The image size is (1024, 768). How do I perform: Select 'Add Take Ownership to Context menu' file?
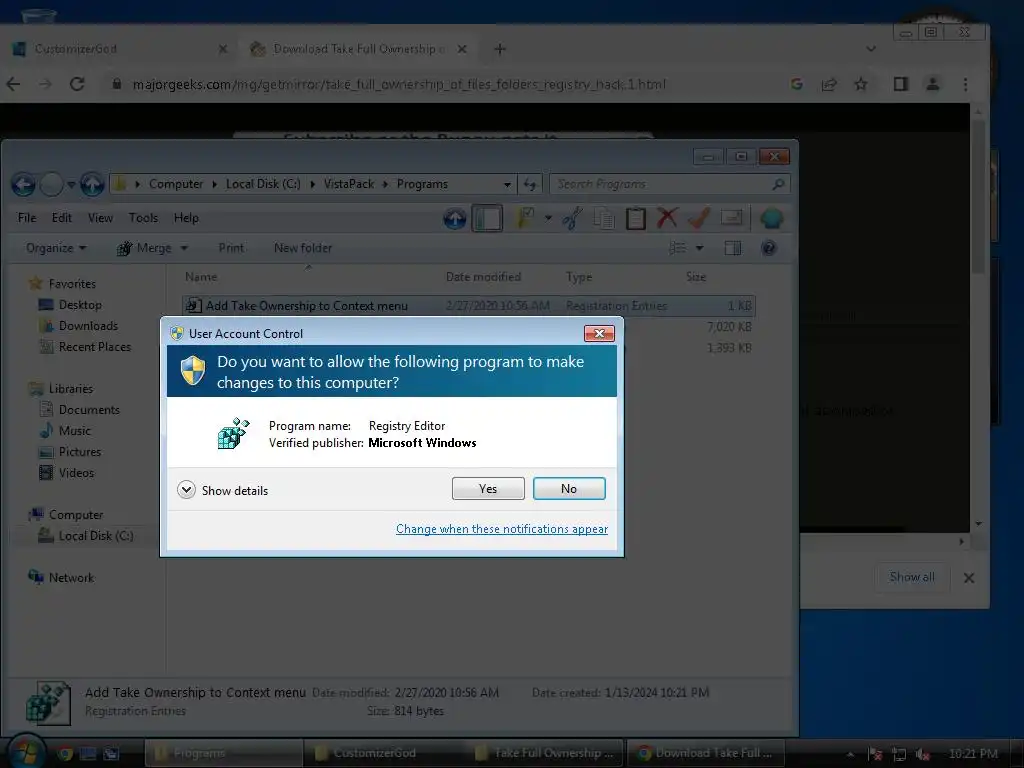coord(469,306)
